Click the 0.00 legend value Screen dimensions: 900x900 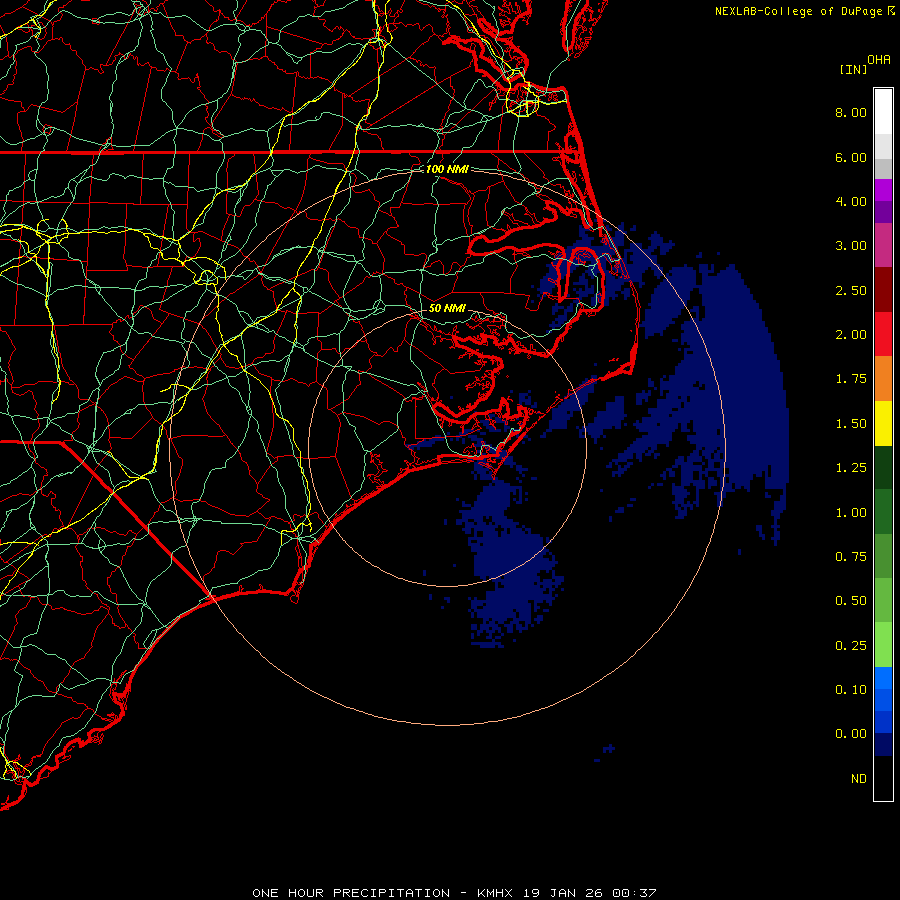point(851,734)
